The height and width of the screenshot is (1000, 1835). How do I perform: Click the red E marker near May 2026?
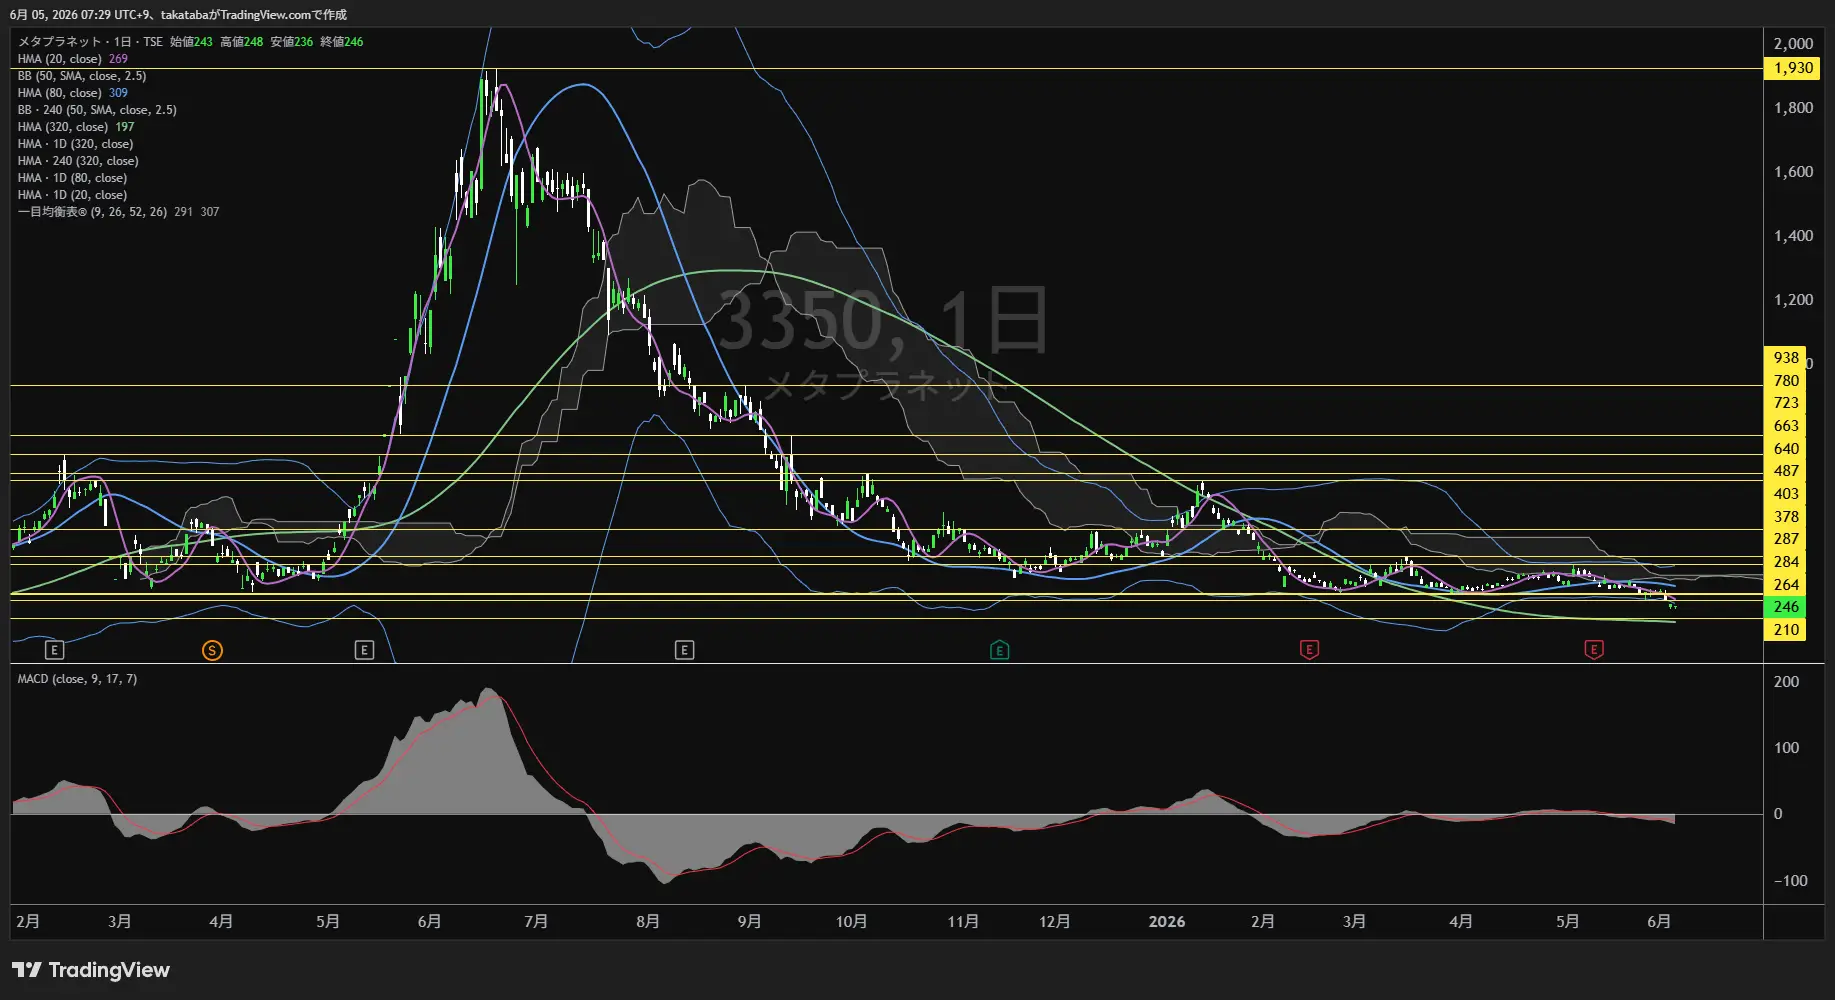(1594, 651)
